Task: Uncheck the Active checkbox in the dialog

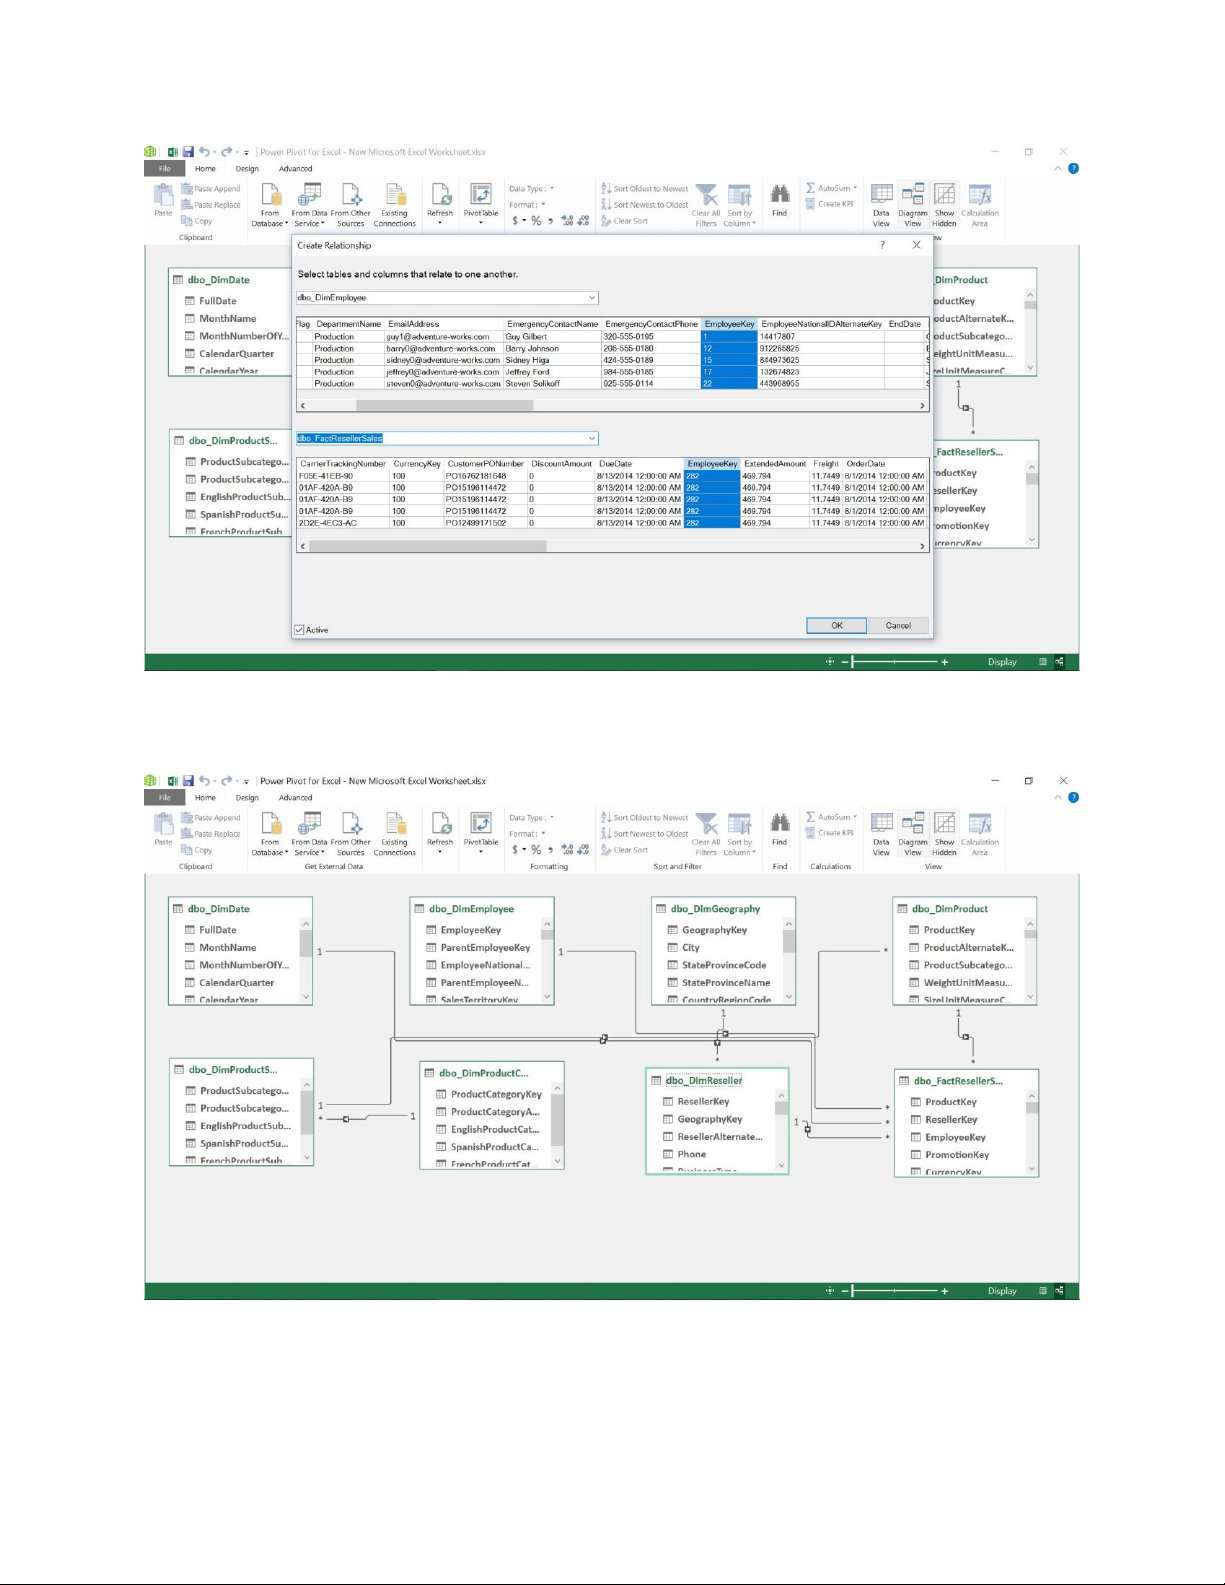Action: (299, 630)
